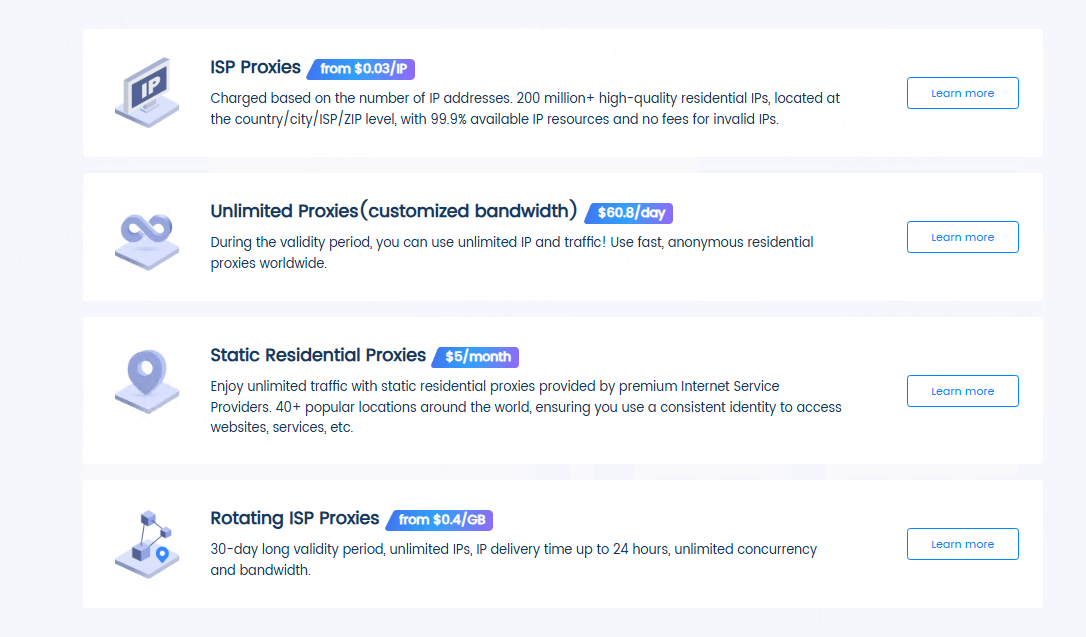The height and width of the screenshot is (637, 1086).
Task: Click the ISP Proxies description text
Action: pyautogui.click(x=525, y=109)
